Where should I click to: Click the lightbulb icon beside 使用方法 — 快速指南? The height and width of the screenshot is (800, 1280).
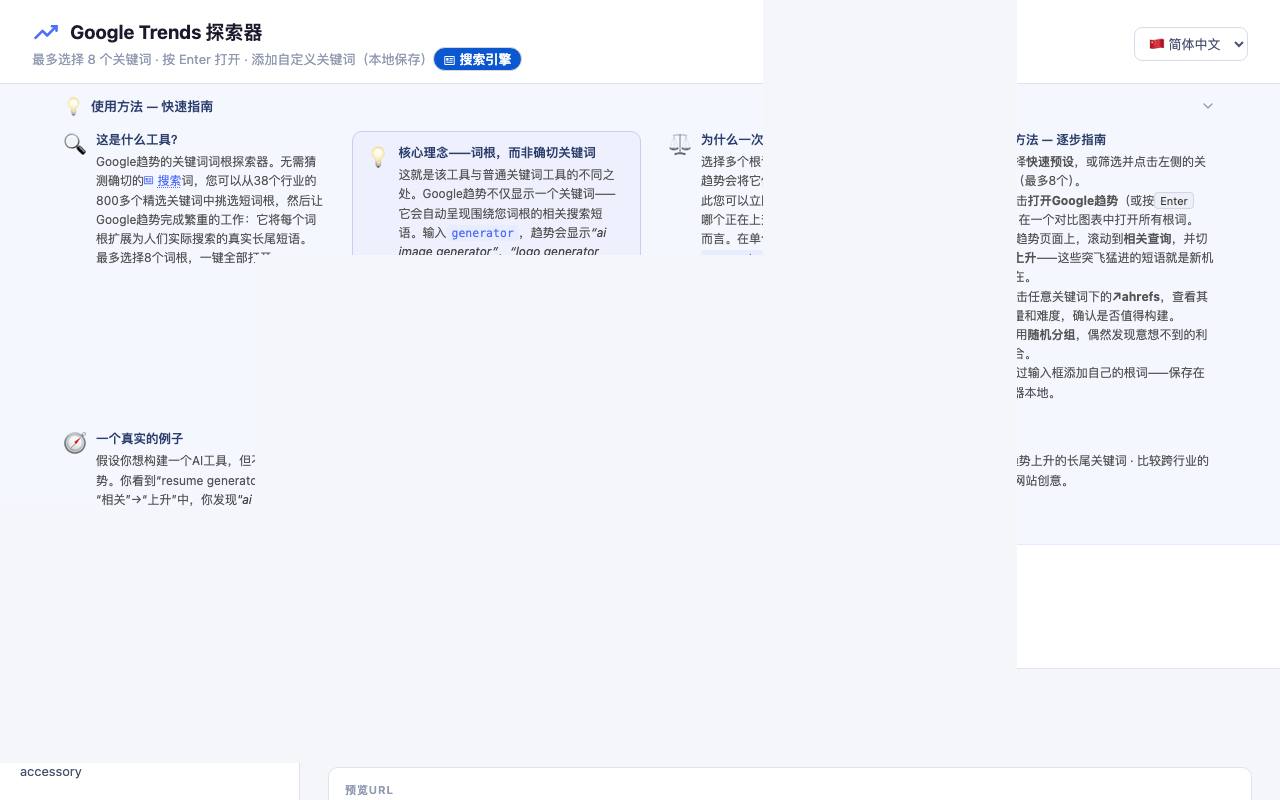73,106
